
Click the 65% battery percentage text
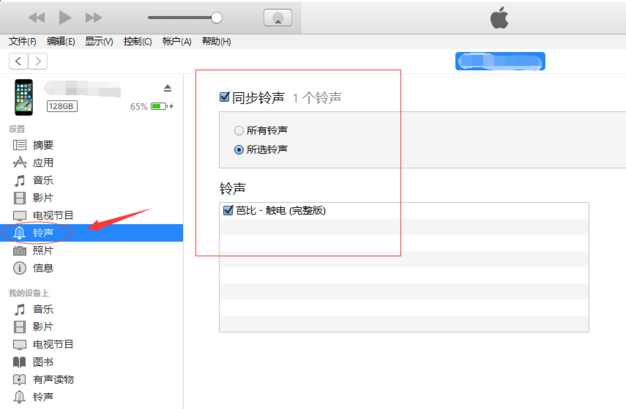point(139,107)
